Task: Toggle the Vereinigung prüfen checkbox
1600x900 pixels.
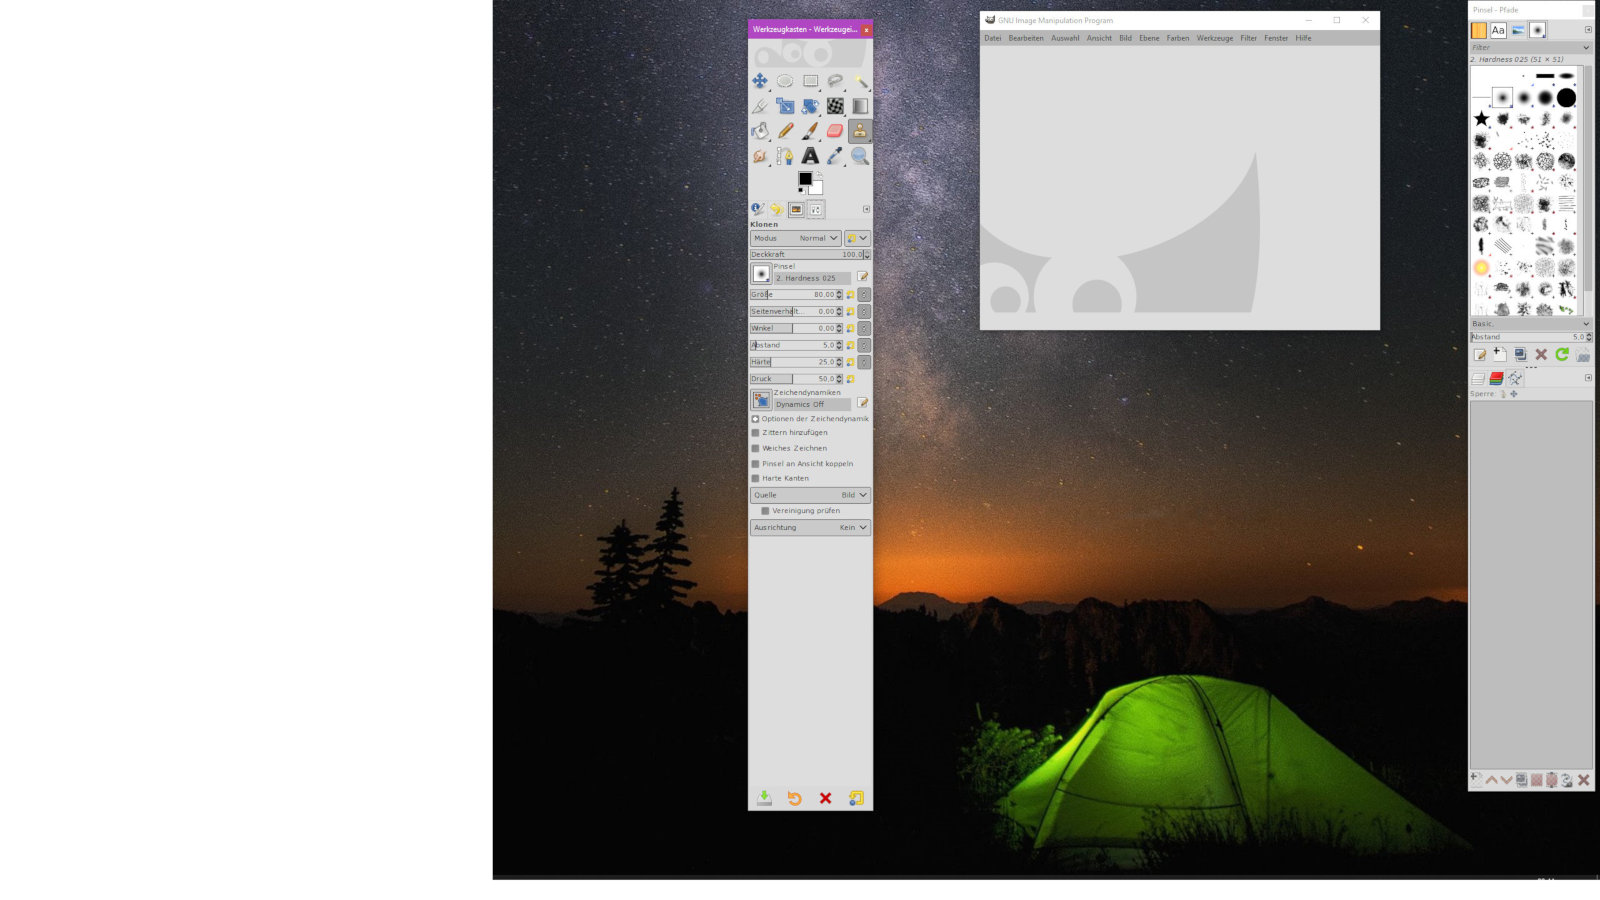Action: click(765, 511)
